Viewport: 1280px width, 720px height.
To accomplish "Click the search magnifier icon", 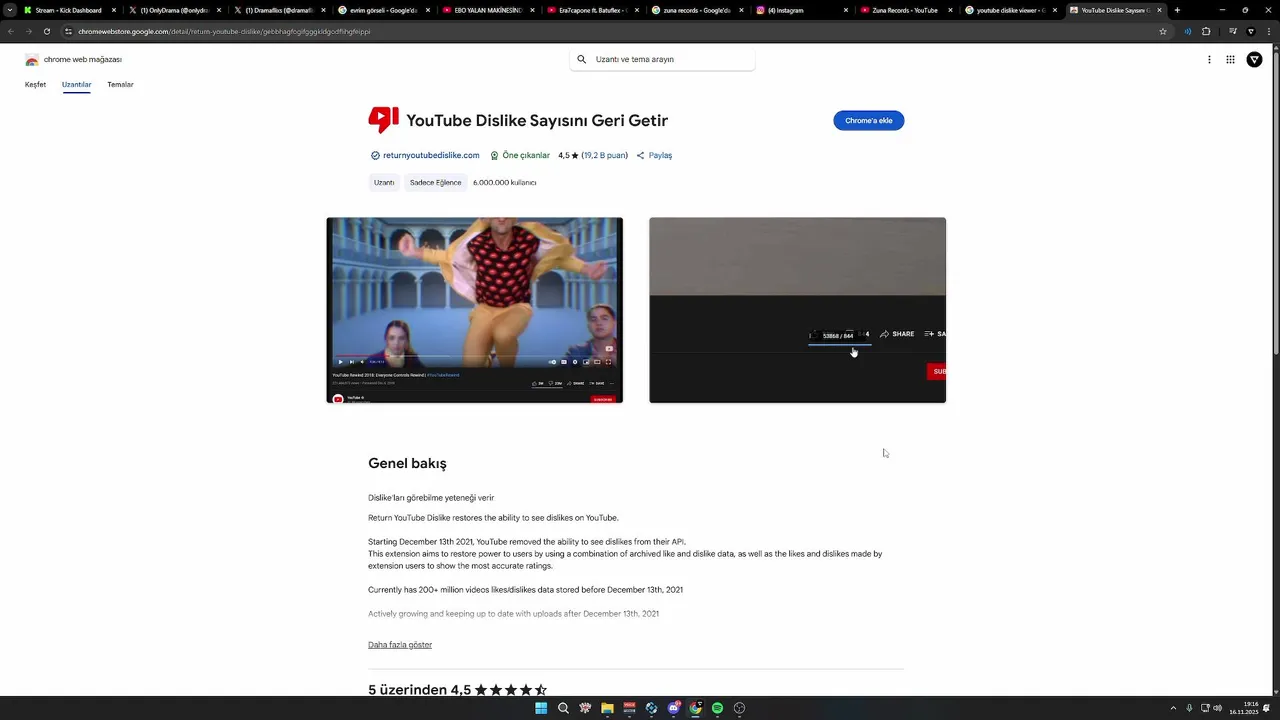I will tap(581, 59).
